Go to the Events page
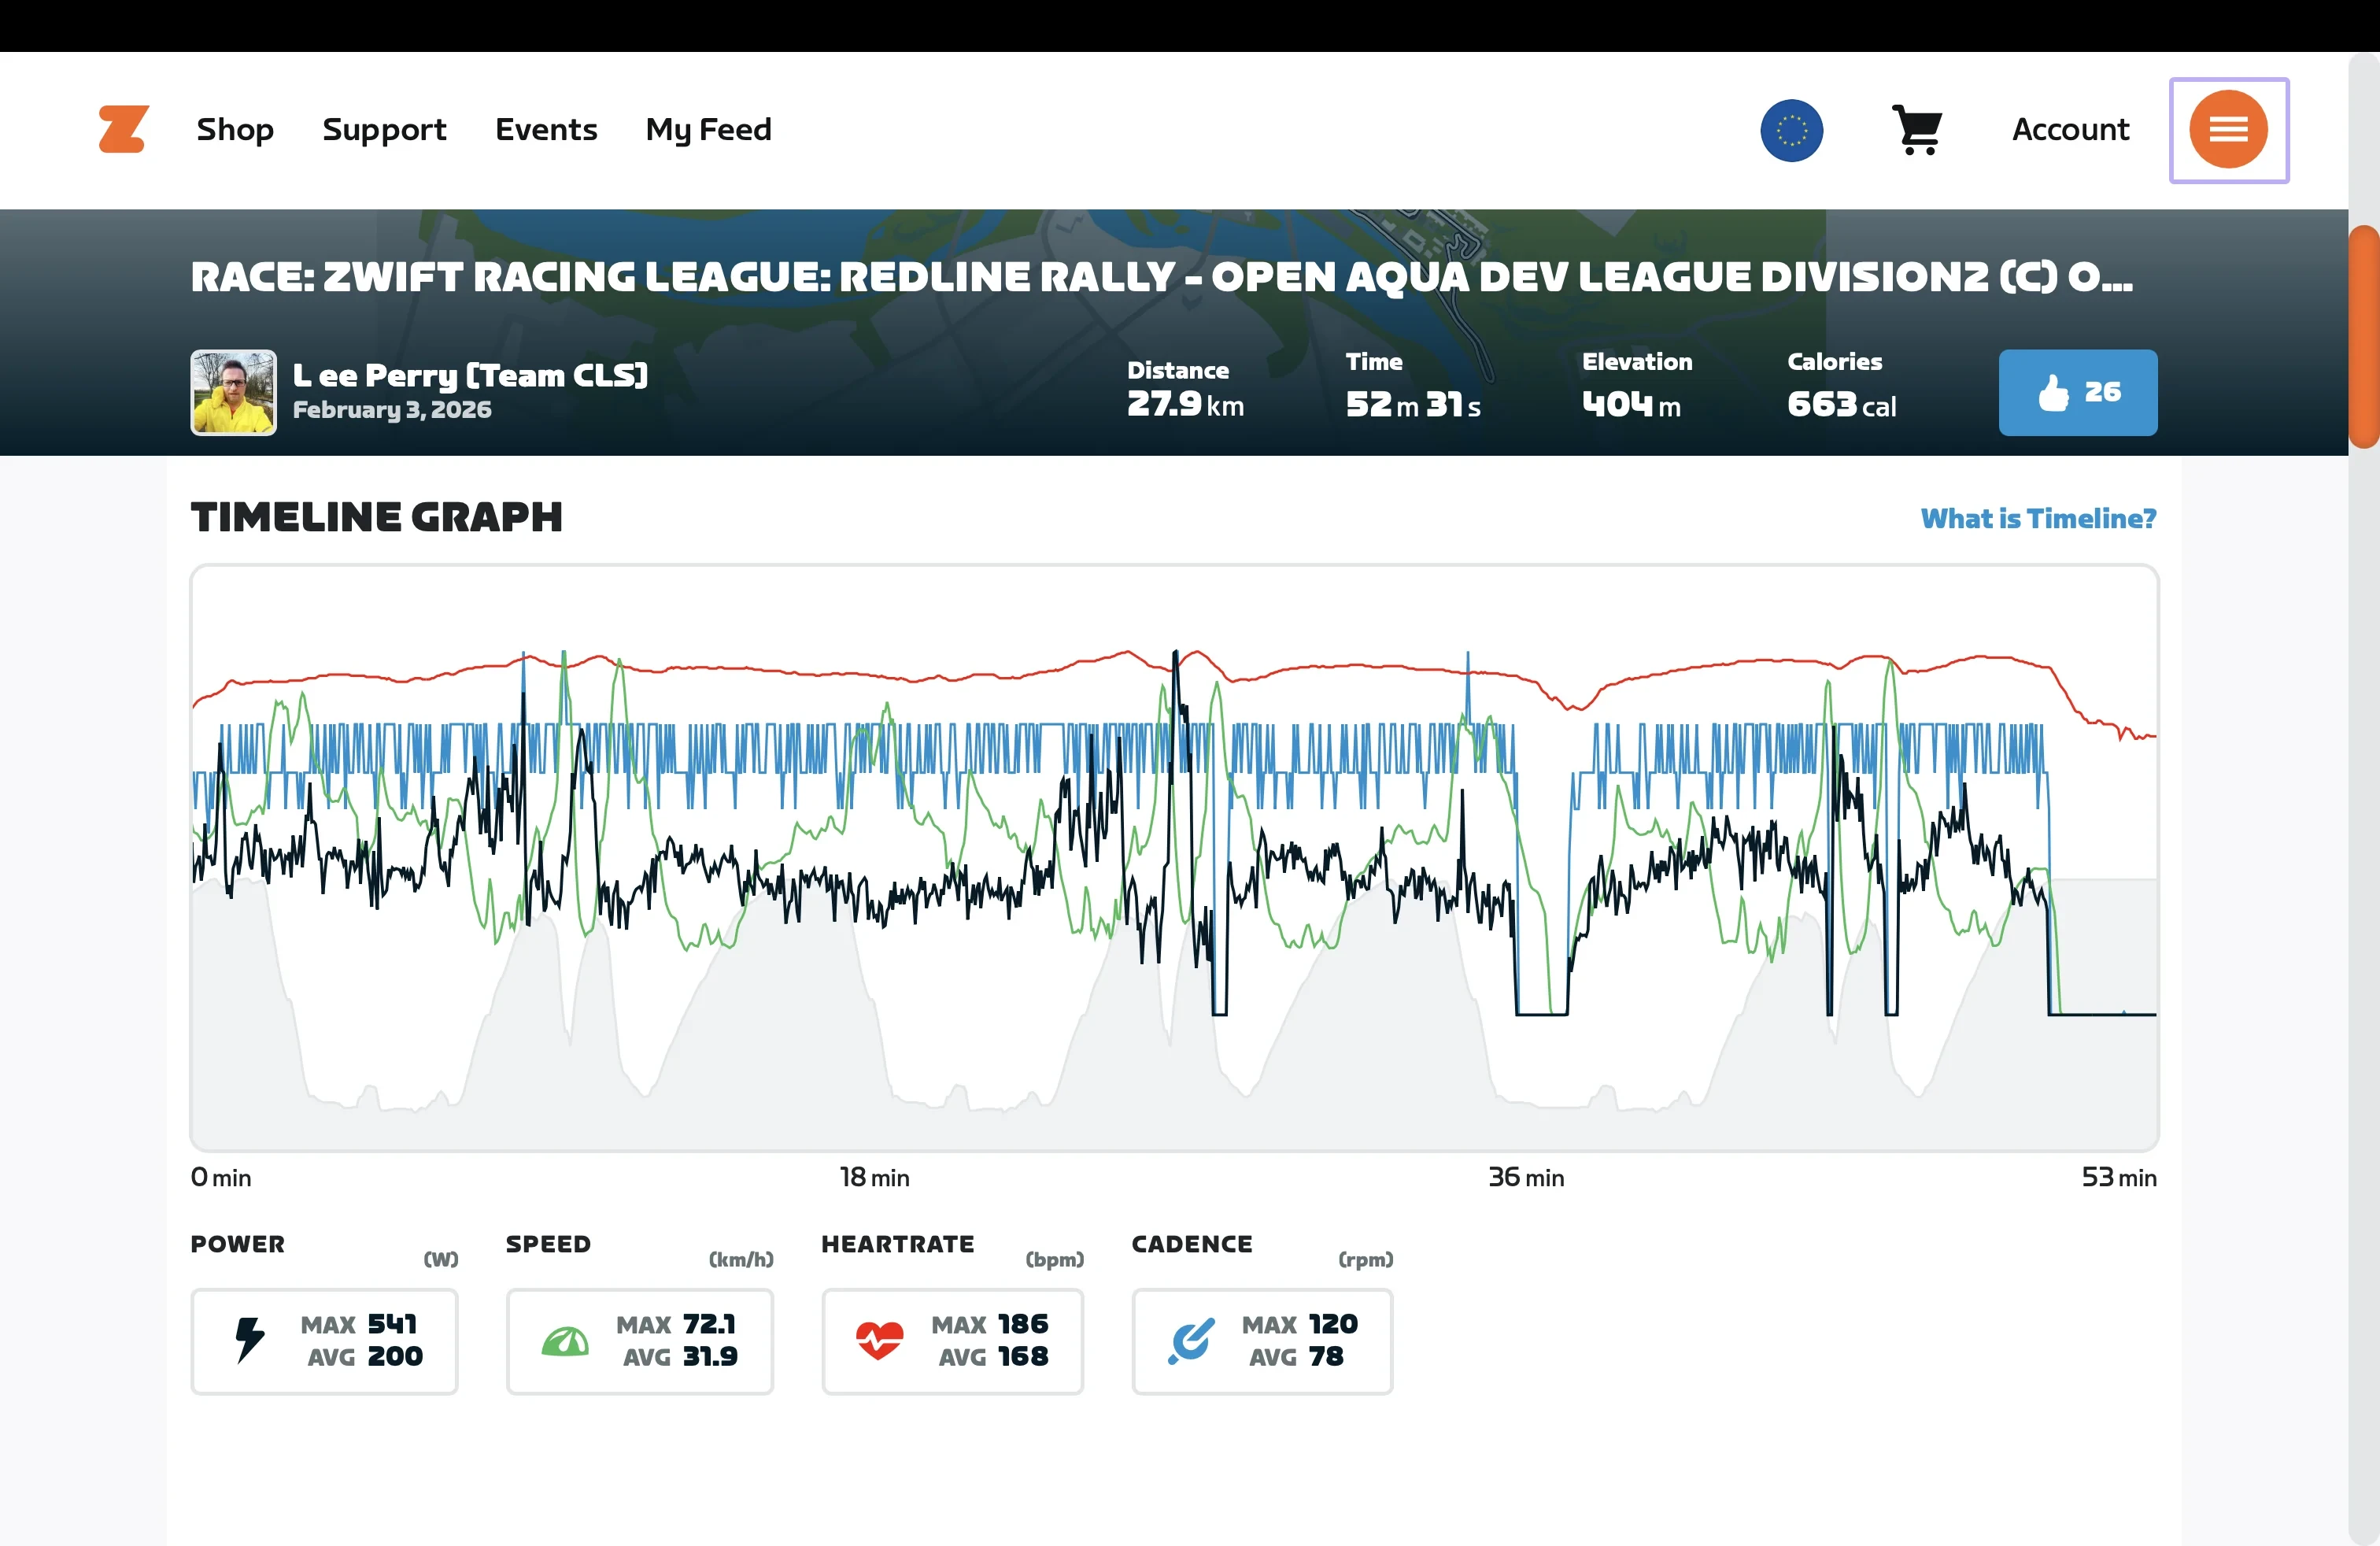The height and width of the screenshot is (1546, 2380). [x=546, y=129]
